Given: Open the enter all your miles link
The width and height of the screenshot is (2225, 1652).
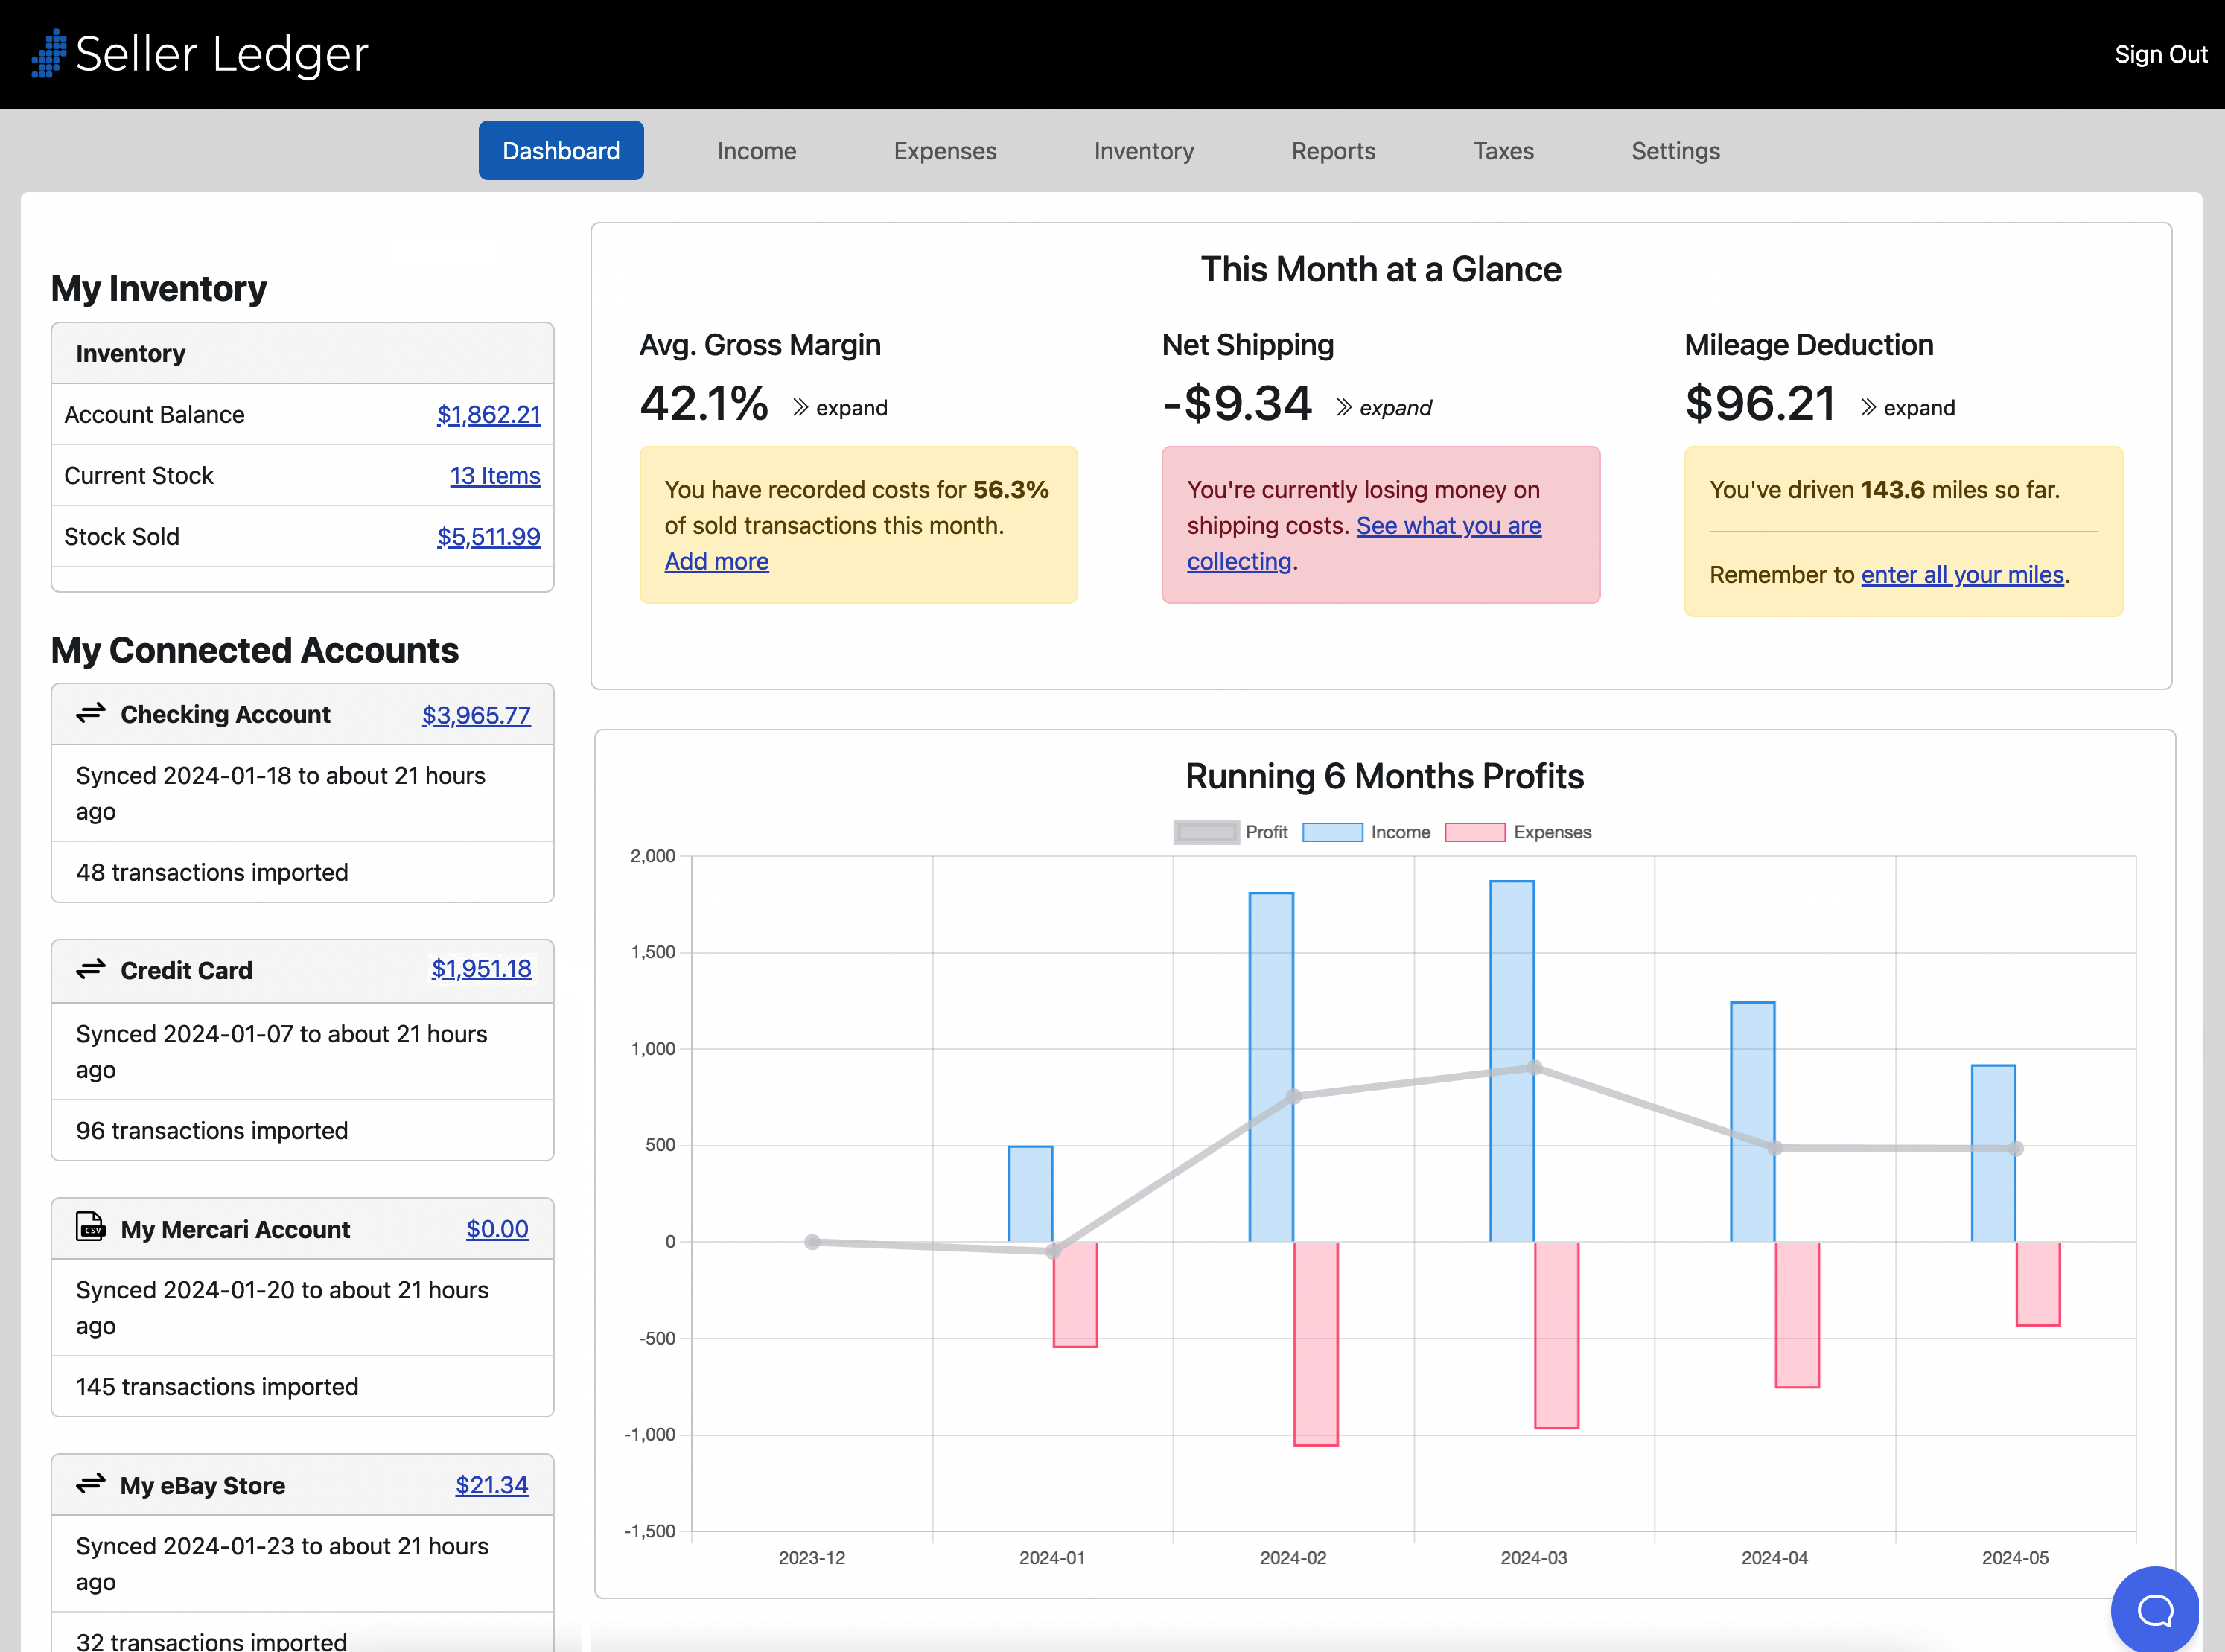Looking at the screenshot, I should (1962, 575).
